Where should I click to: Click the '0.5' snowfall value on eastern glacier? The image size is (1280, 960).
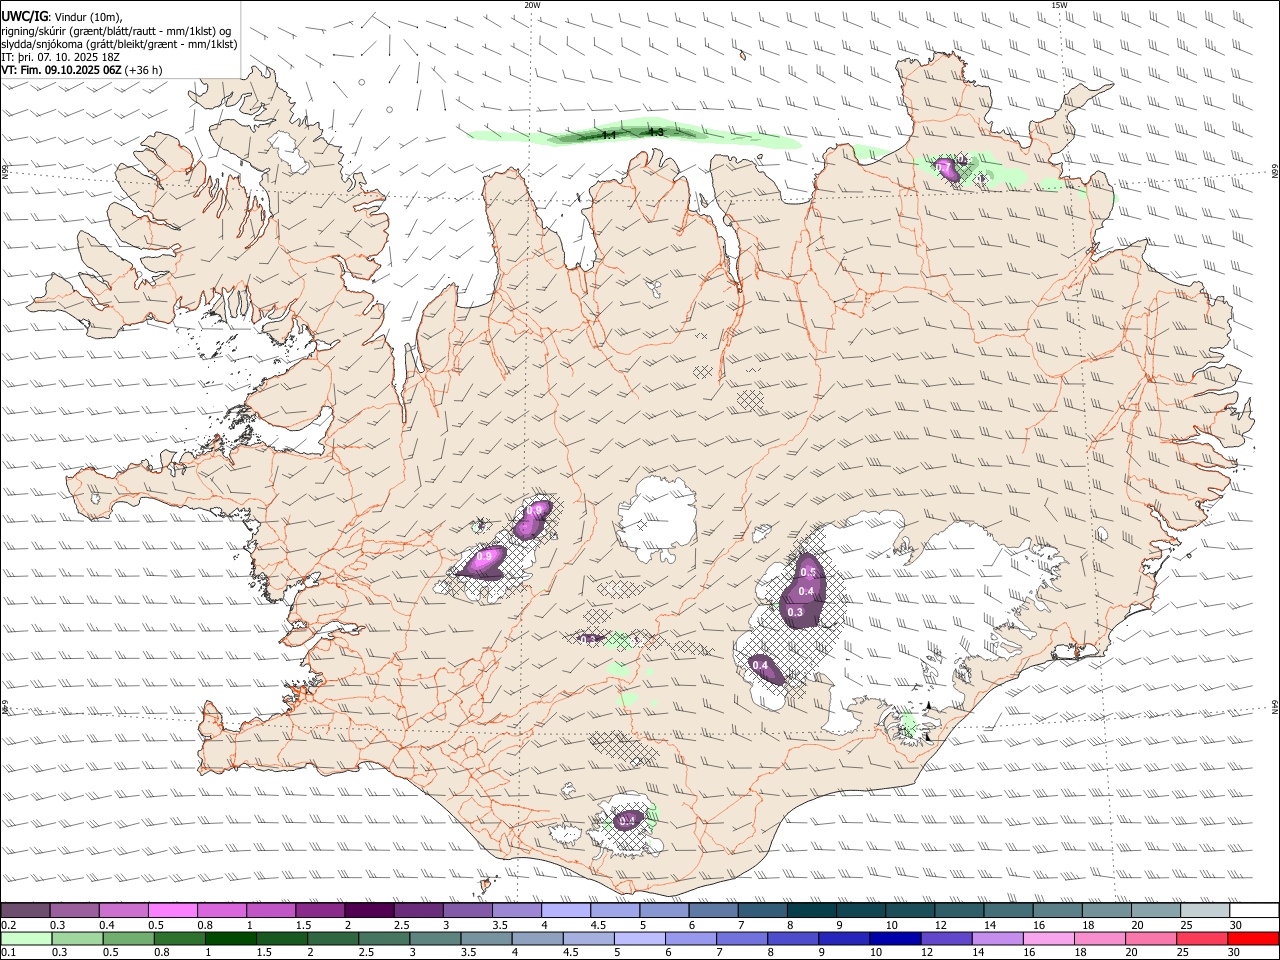point(809,572)
